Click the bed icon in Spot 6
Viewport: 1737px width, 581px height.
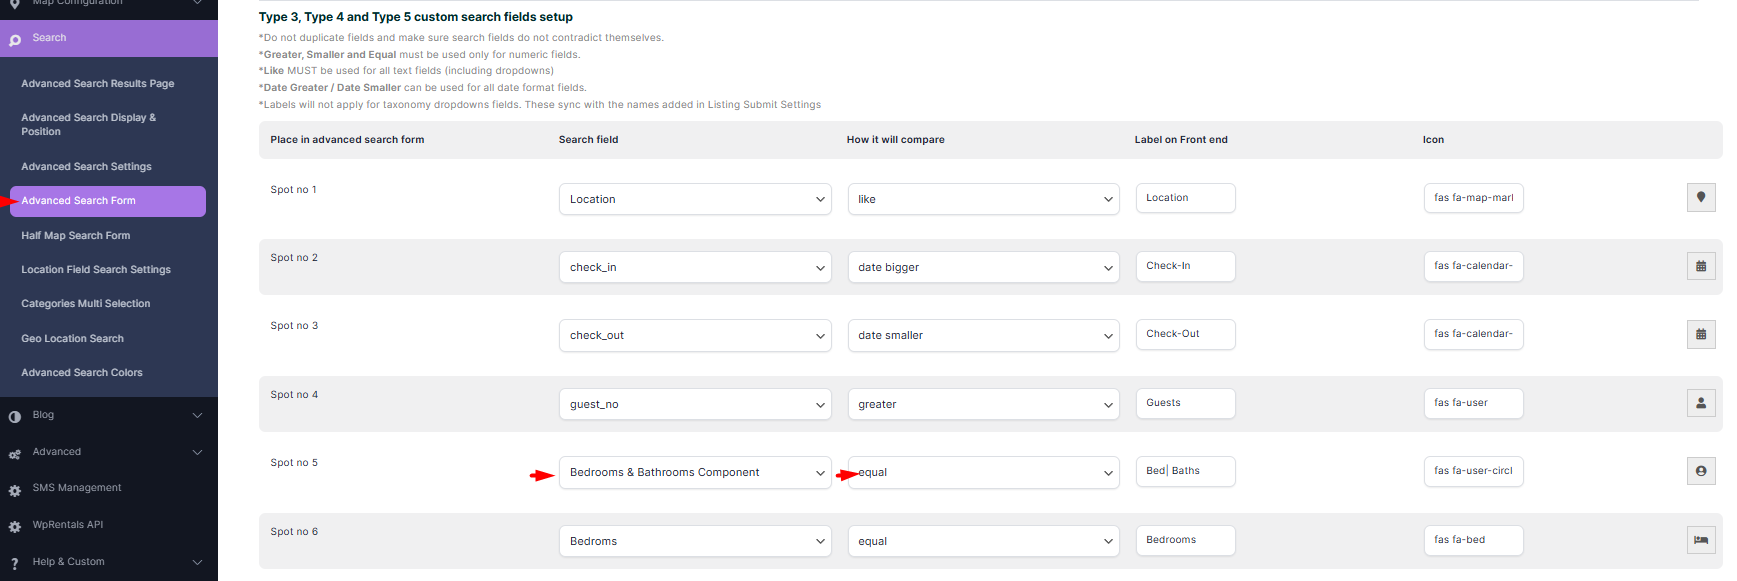point(1700,540)
